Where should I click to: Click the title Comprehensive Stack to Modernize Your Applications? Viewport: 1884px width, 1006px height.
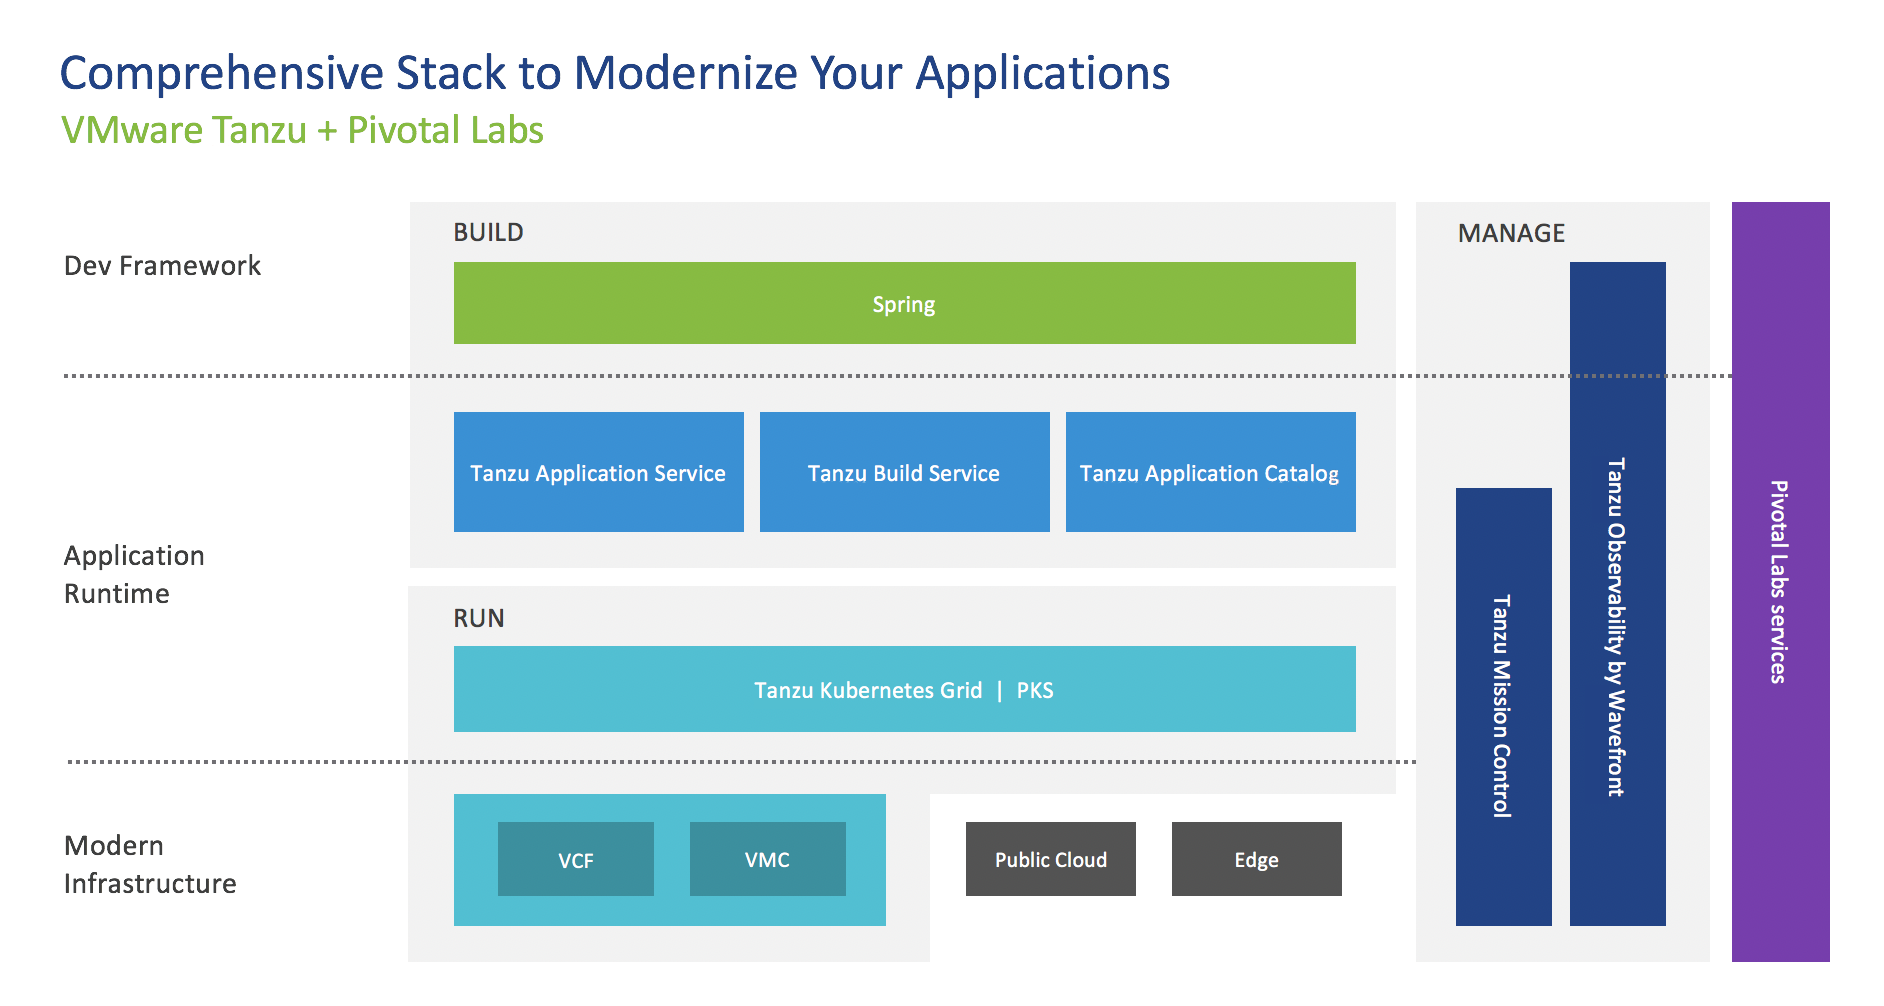tap(615, 73)
